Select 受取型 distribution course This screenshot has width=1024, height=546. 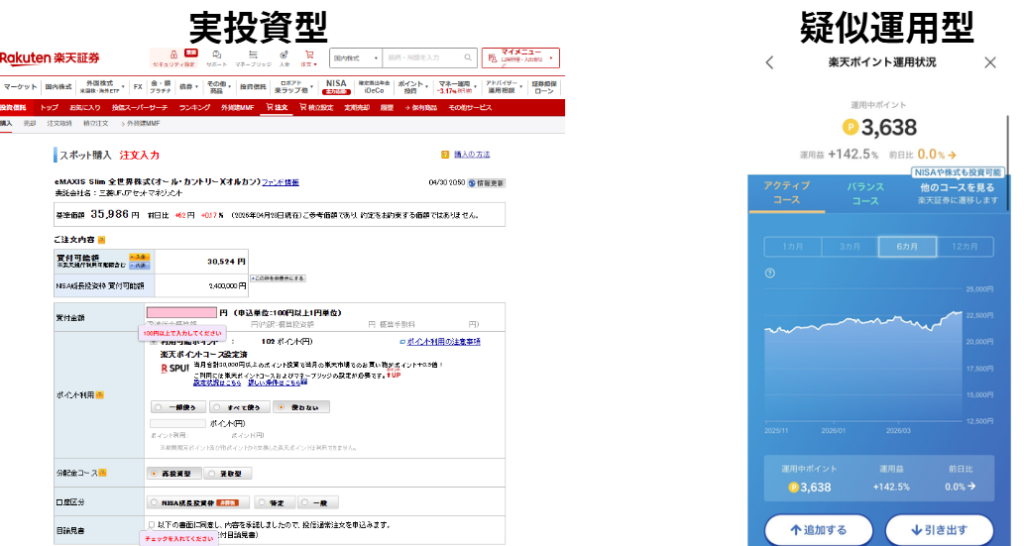pyautogui.click(x=227, y=474)
